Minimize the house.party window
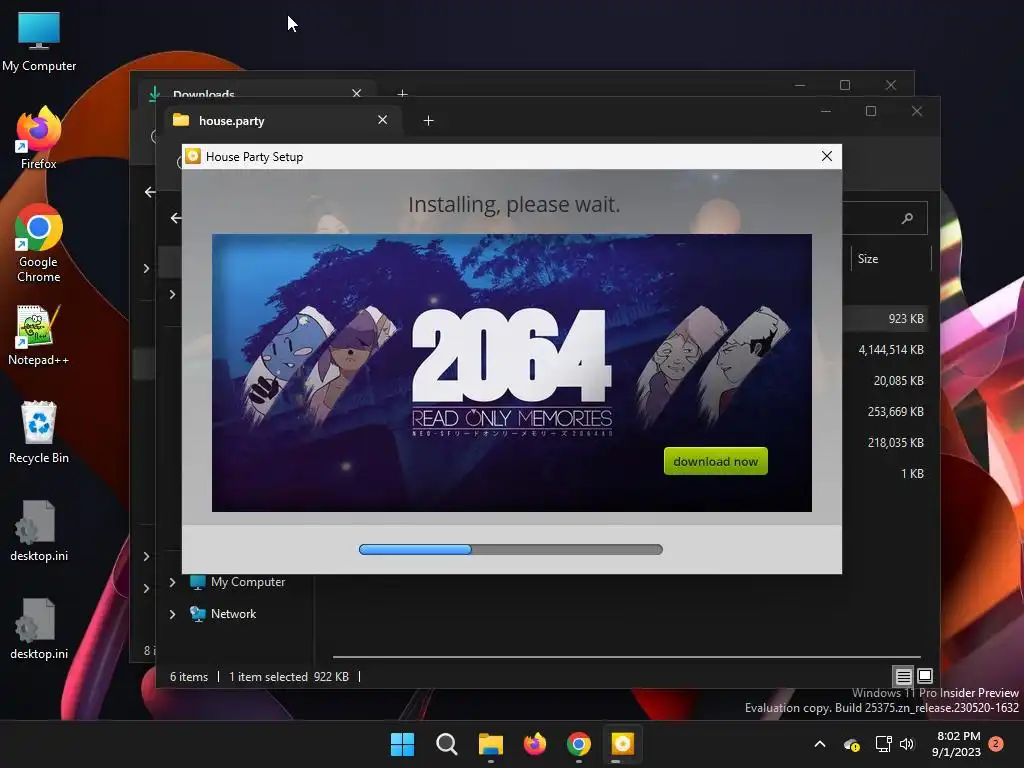Image resolution: width=1024 pixels, height=768 pixels. pos(825,112)
